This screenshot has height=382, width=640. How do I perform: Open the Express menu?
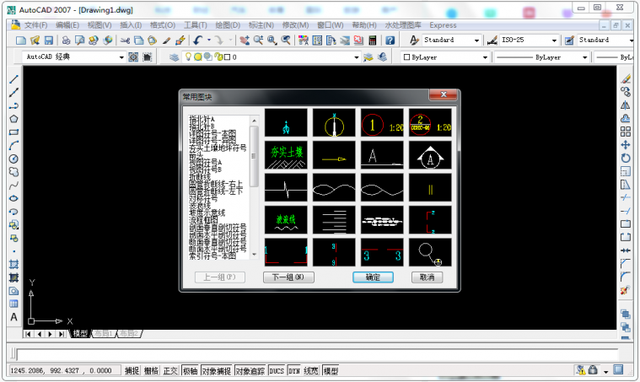pos(443,25)
